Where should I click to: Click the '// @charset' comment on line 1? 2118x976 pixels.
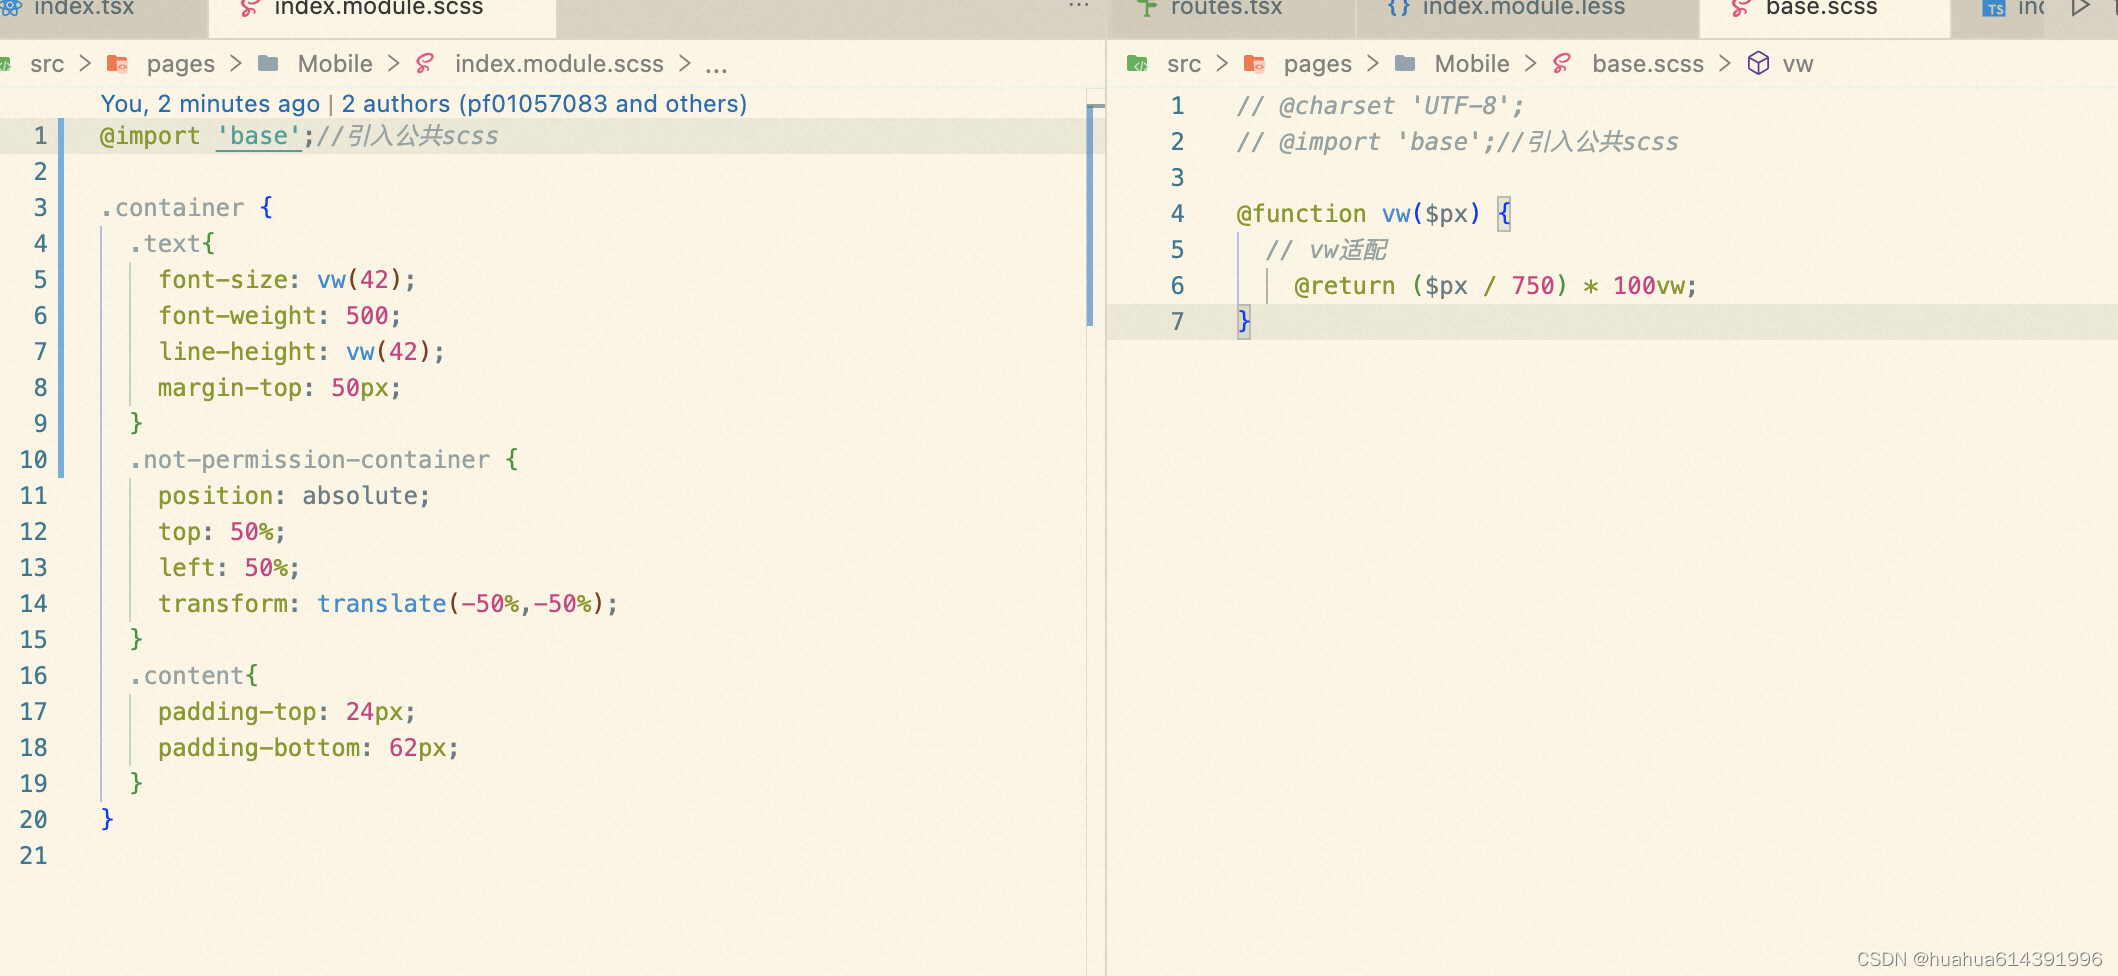1380,106
